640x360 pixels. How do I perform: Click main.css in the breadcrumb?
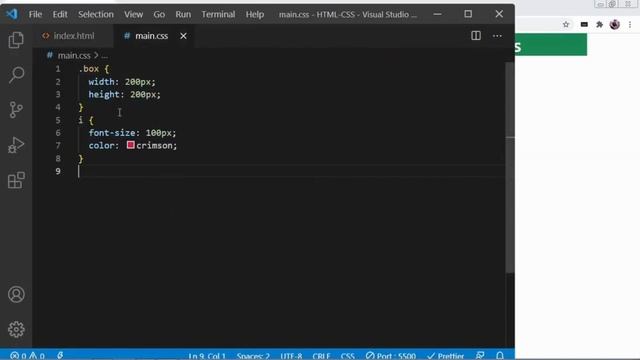point(74,55)
